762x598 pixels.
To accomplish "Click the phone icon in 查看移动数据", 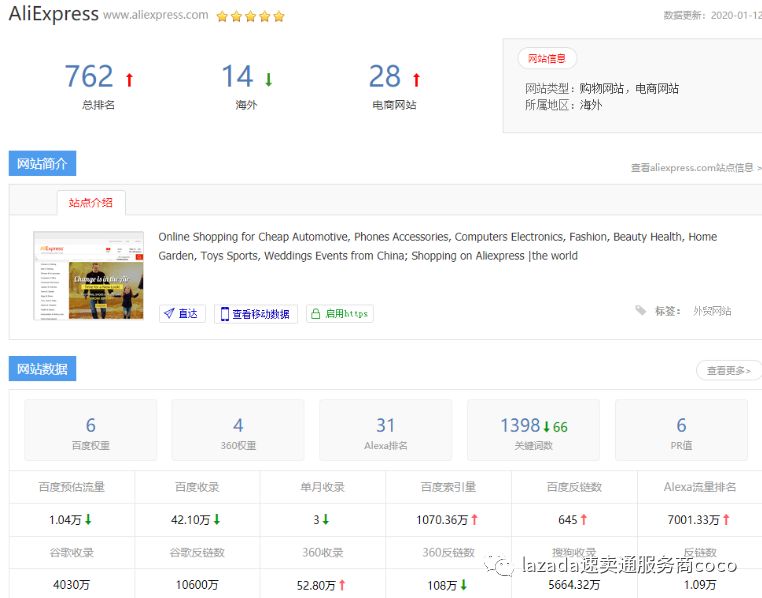I will point(225,314).
